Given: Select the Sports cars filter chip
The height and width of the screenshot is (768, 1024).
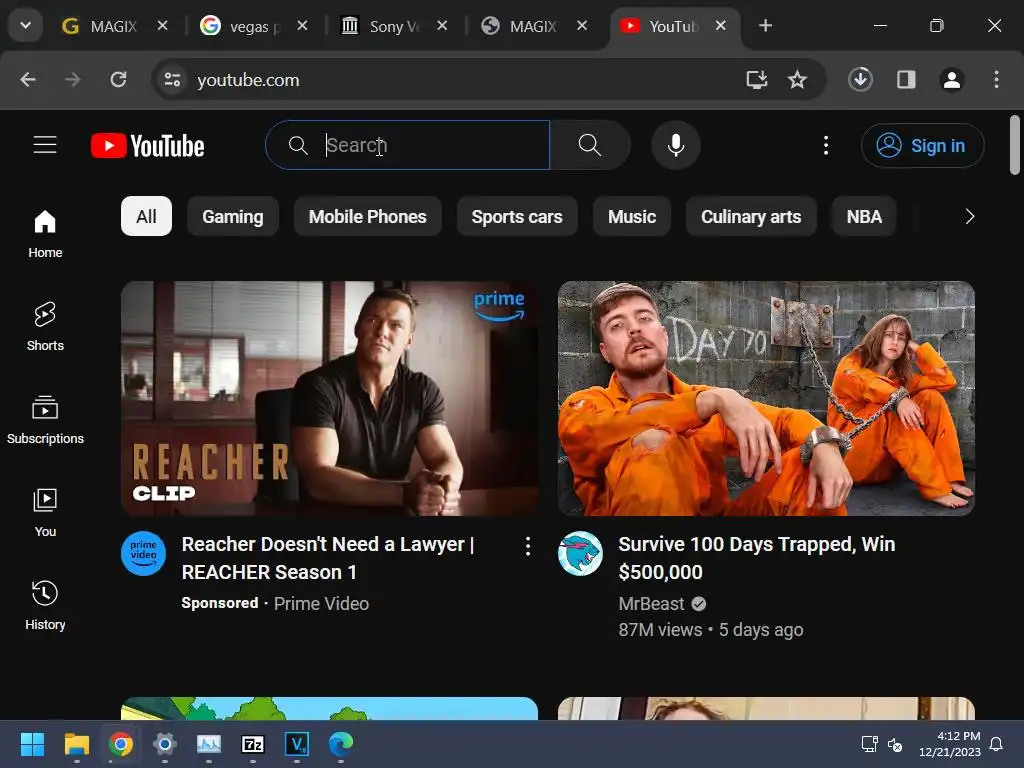Looking at the screenshot, I should tap(517, 216).
